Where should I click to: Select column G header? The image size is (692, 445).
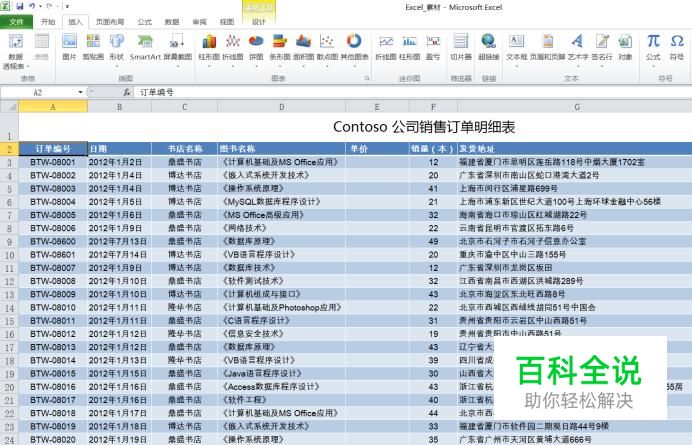(576, 107)
